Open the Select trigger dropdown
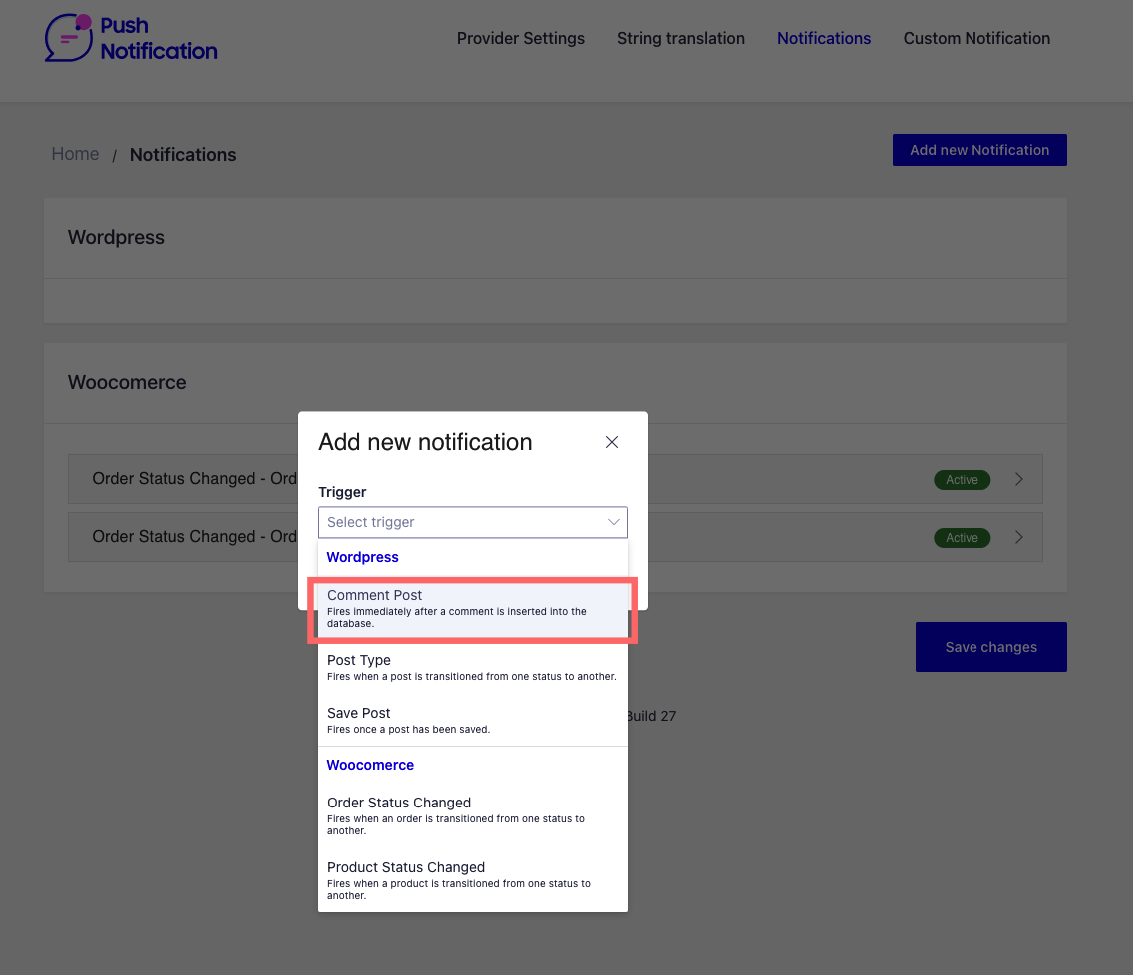Screen dimensions: 1133x975 [x=472, y=522]
